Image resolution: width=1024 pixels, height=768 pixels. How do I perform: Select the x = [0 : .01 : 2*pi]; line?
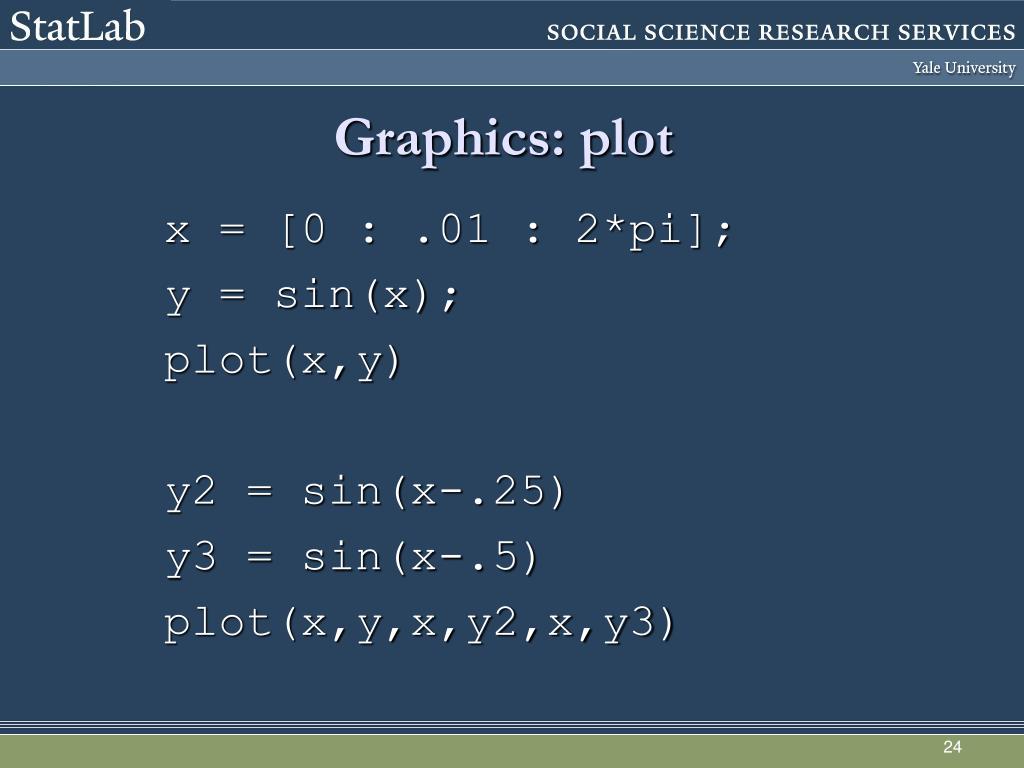[x=449, y=231]
